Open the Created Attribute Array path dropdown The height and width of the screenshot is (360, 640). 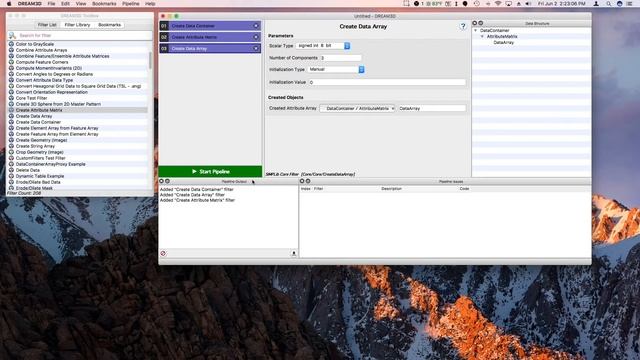tap(357, 109)
